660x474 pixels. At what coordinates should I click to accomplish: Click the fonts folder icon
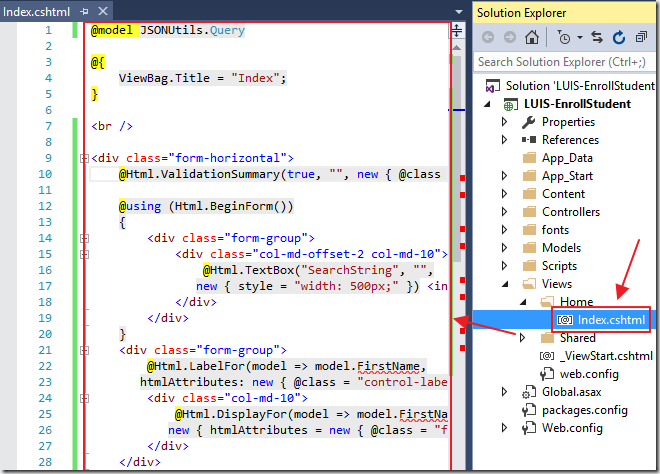coord(529,230)
